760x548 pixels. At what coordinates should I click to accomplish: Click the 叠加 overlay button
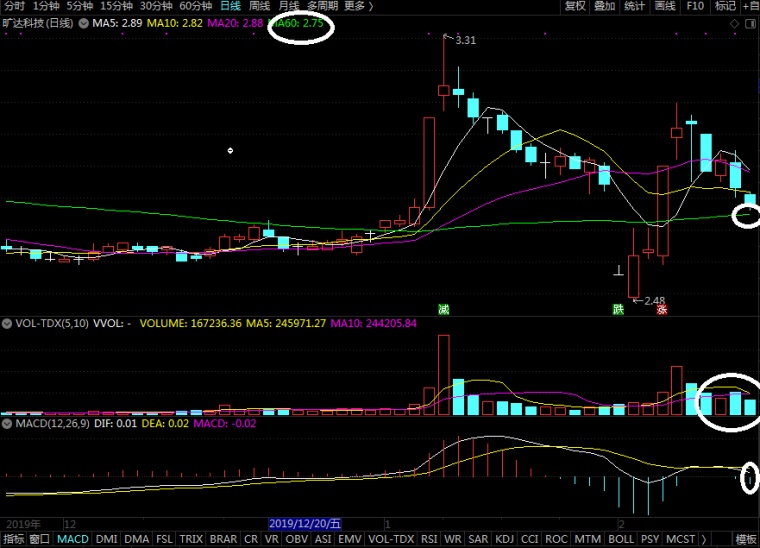coord(605,6)
